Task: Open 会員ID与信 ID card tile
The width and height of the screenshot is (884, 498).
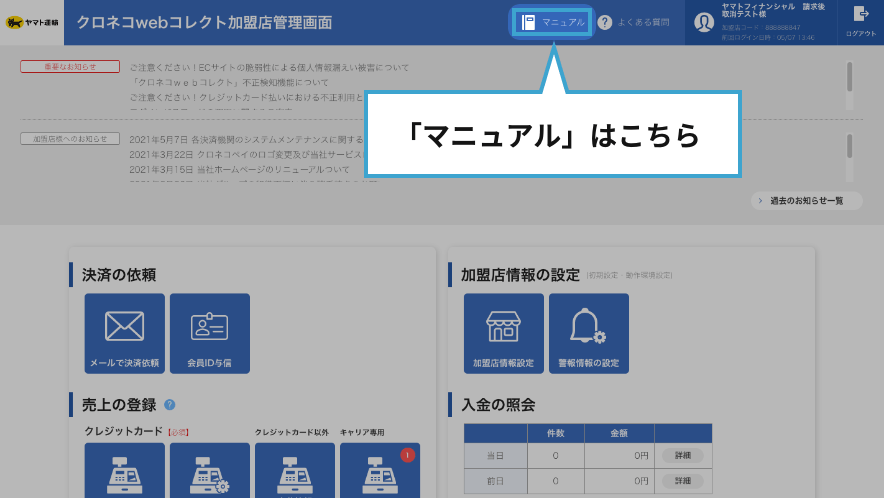Action: (210, 333)
